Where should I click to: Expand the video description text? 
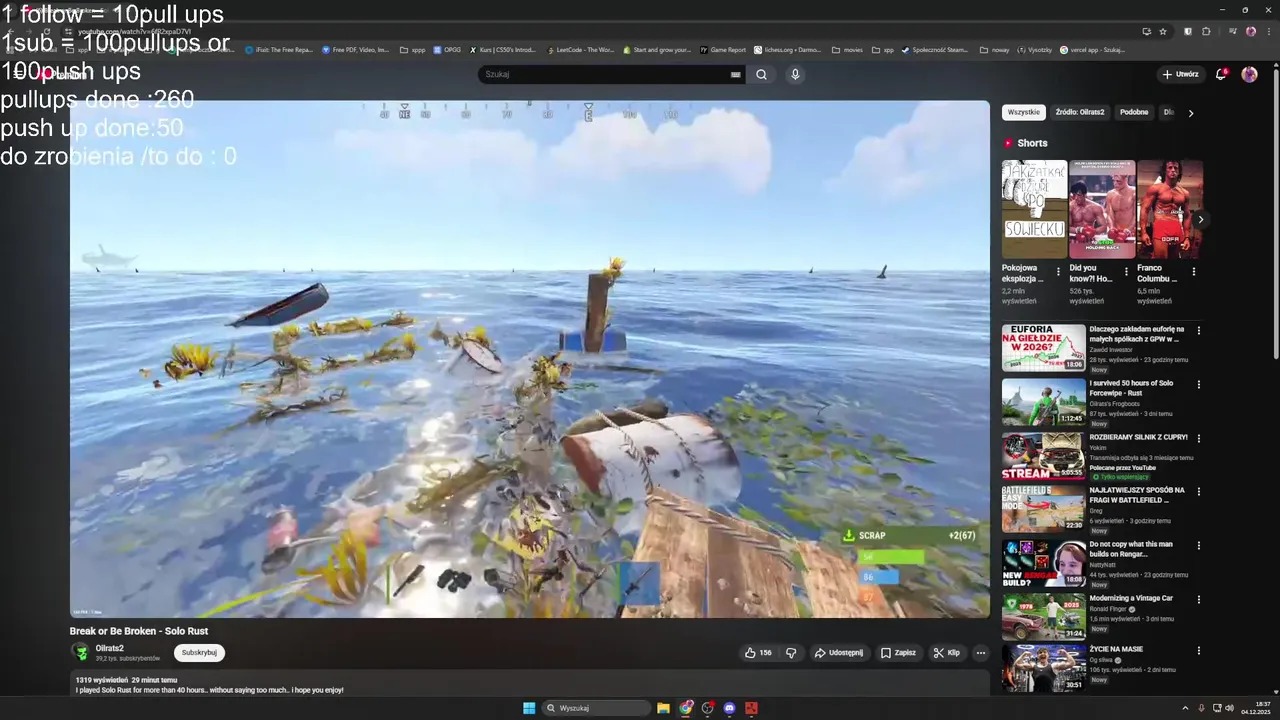(x=529, y=685)
